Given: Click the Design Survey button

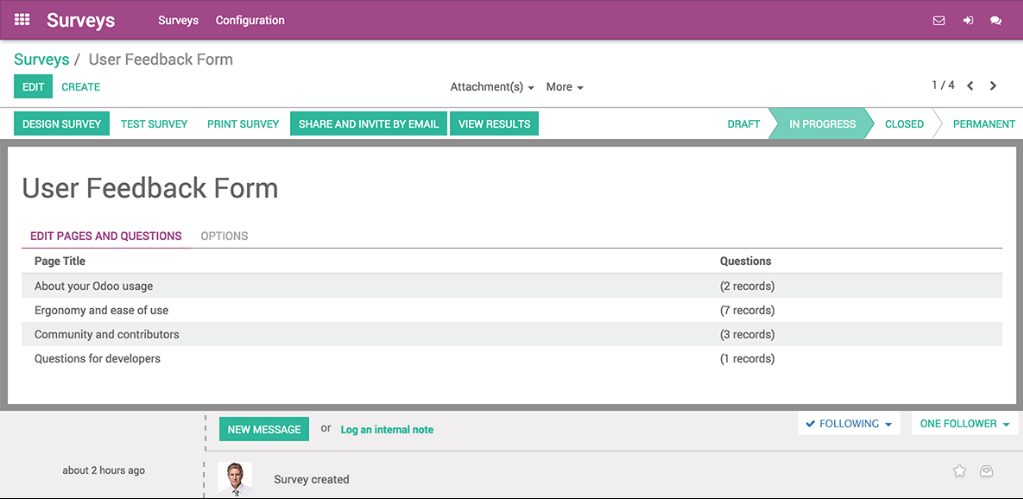Looking at the screenshot, I should coord(62,124).
